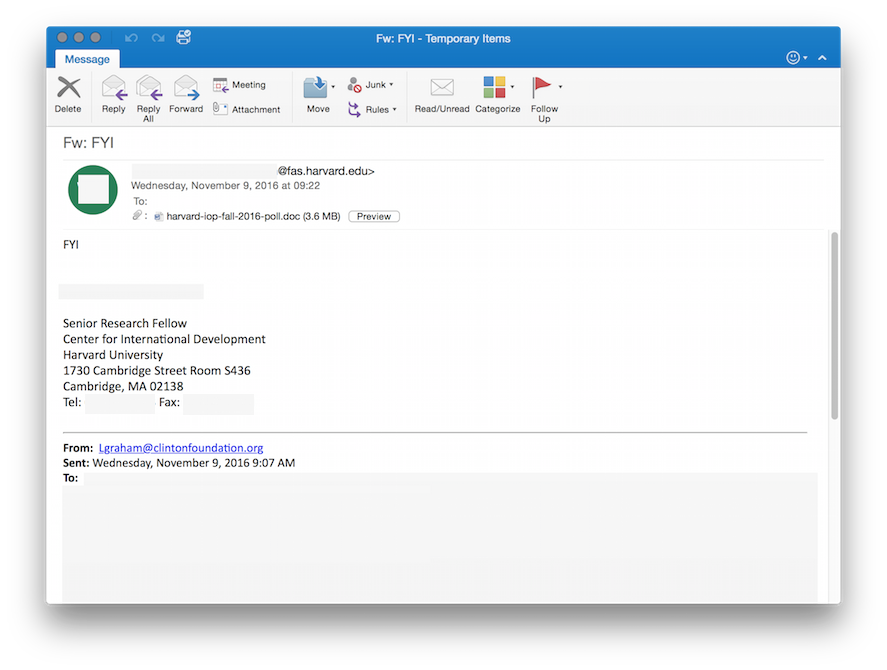
Task: Open the Follow Up flag dropdown
Action: [560, 87]
